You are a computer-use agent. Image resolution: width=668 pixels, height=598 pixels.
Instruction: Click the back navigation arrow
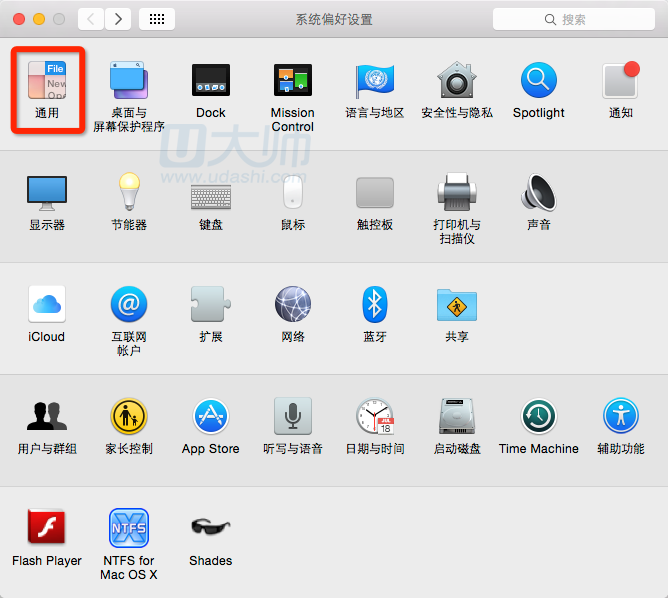pos(91,19)
